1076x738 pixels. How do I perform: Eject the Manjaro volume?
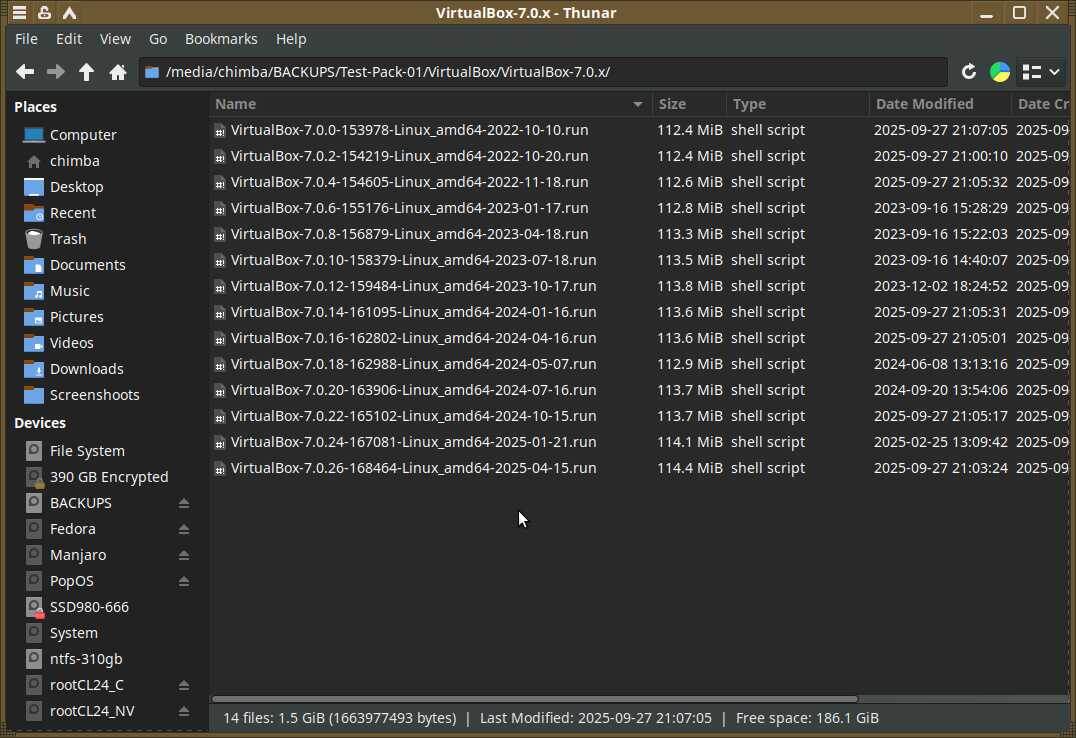pyautogui.click(x=184, y=555)
